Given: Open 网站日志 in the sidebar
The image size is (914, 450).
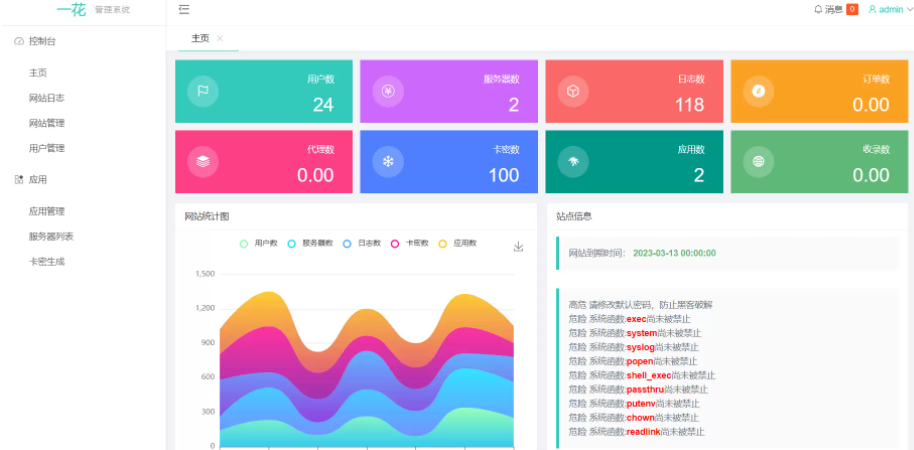Looking at the screenshot, I should (x=47, y=98).
